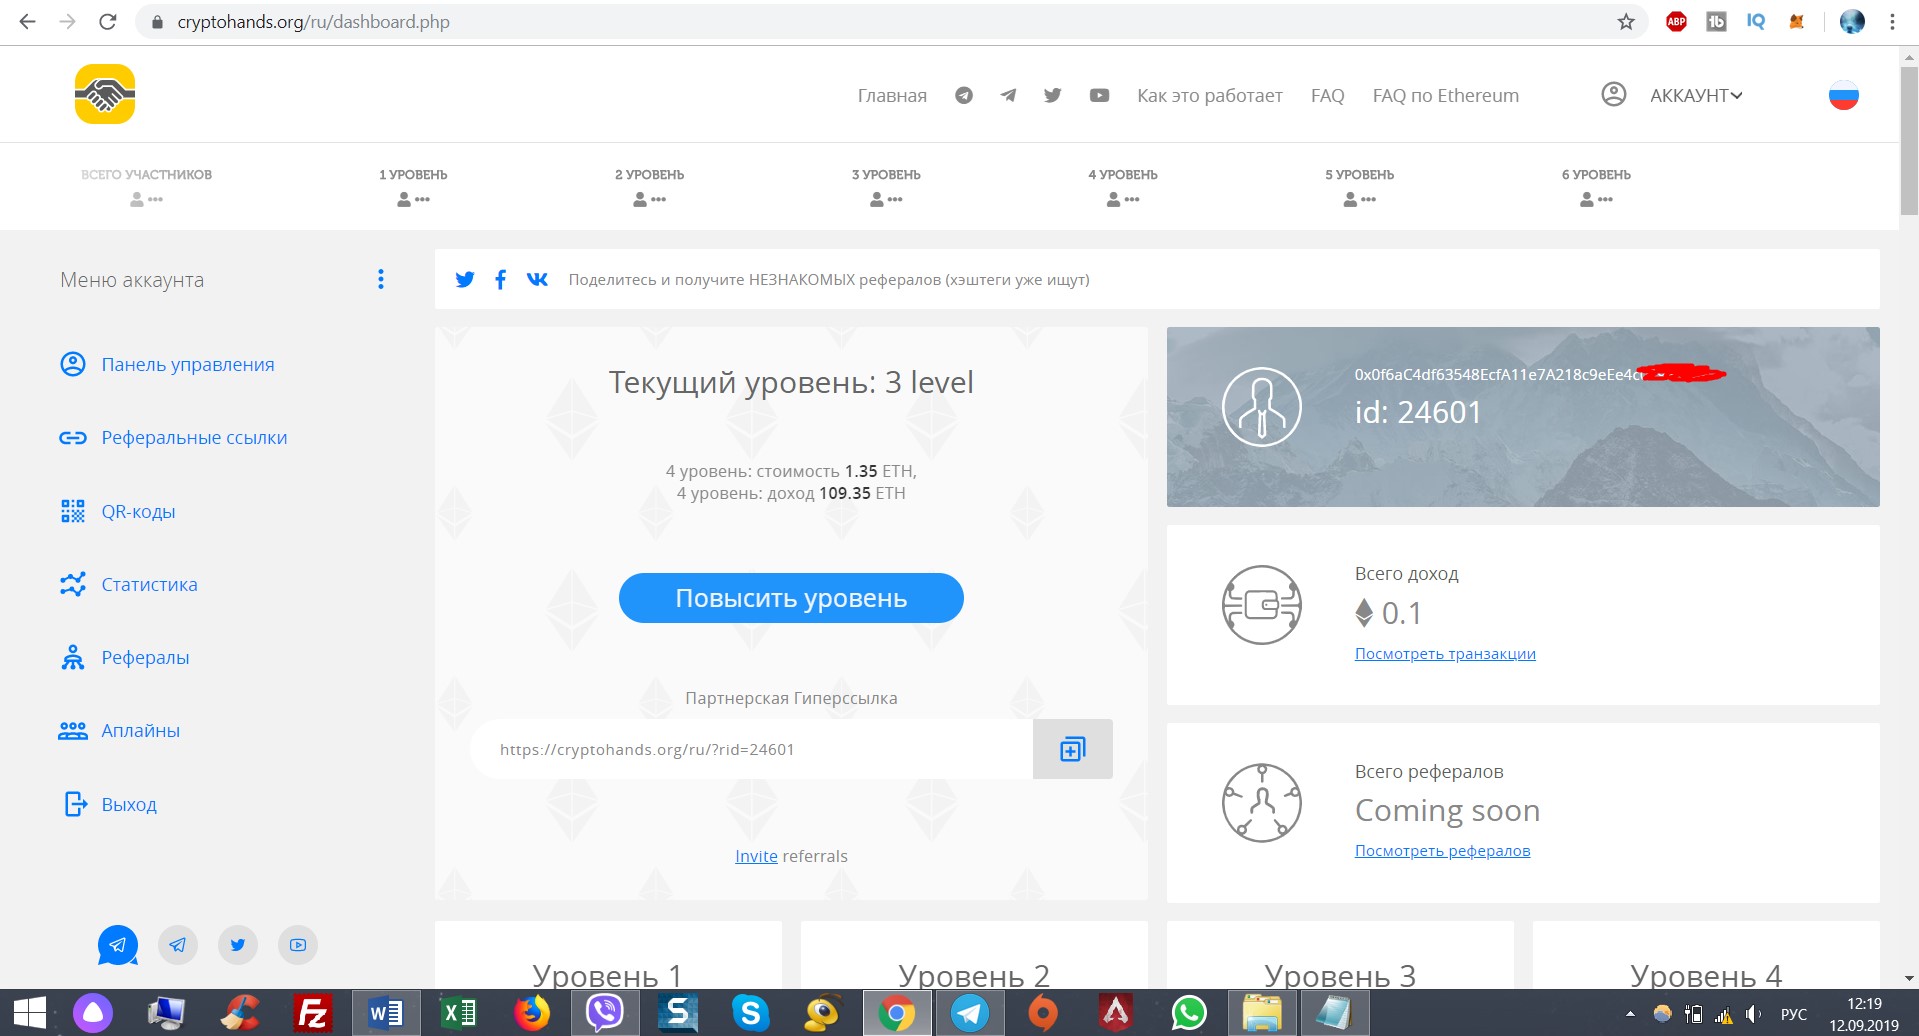Viewport: 1919px width, 1036px height.
Task: Bookmark this page with the star icon
Action: click(1626, 22)
